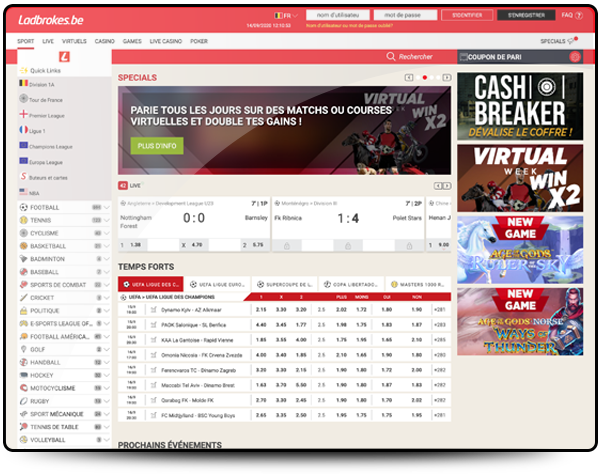Click the Football ball icon

tap(24, 207)
